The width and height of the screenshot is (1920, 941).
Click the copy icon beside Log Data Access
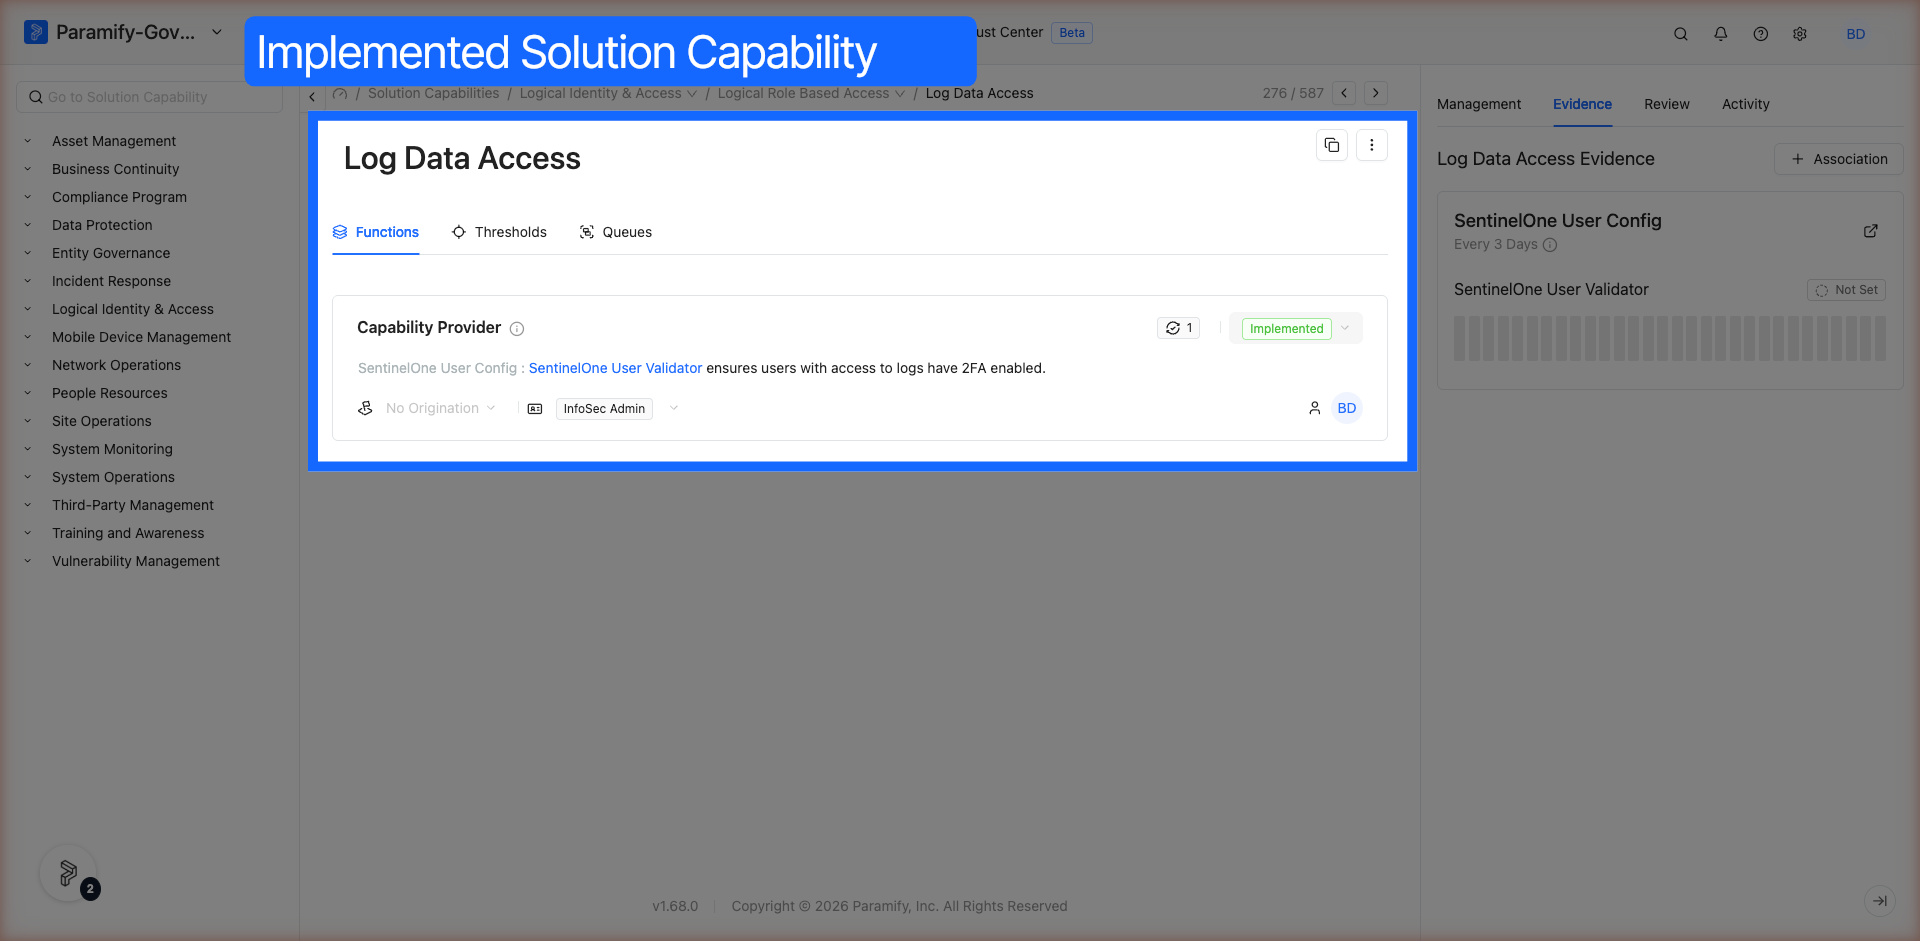click(1332, 145)
